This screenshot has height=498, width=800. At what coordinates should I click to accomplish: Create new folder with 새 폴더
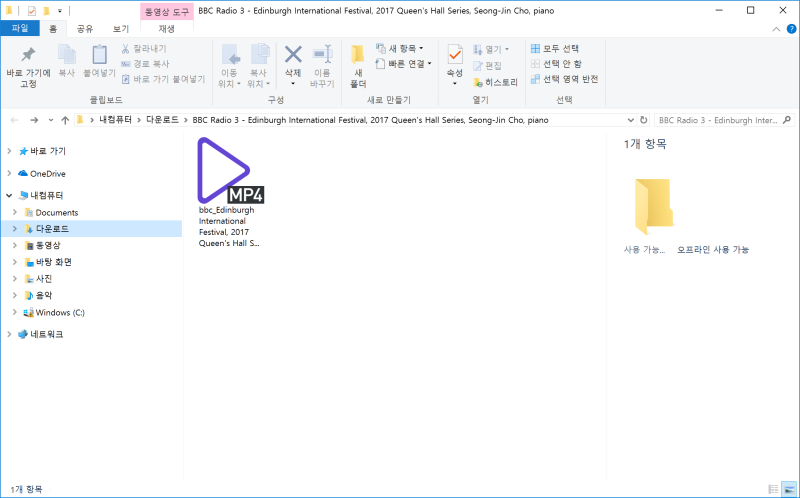coord(358,66)
